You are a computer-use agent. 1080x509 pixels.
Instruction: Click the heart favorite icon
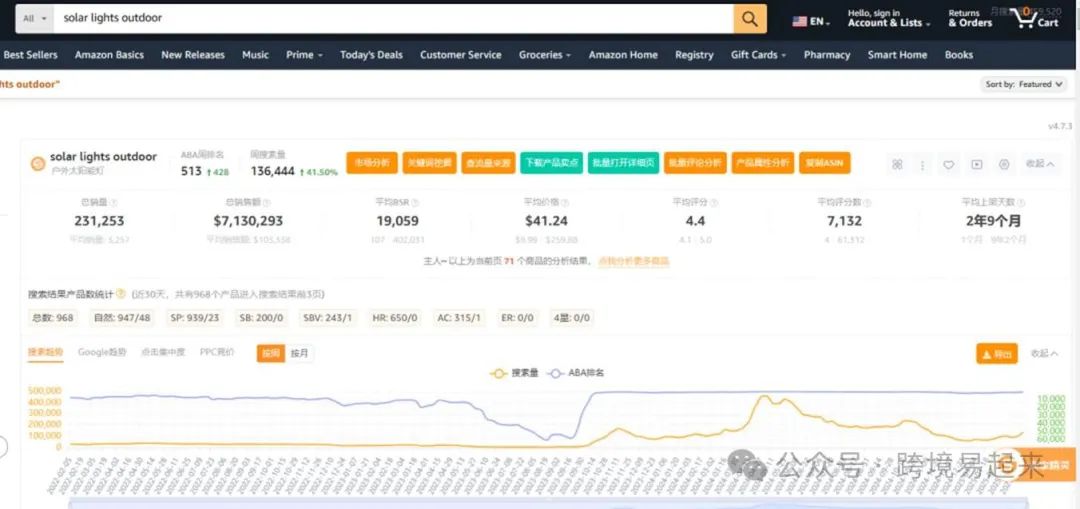pyautogui.click(x=948, y=165)
